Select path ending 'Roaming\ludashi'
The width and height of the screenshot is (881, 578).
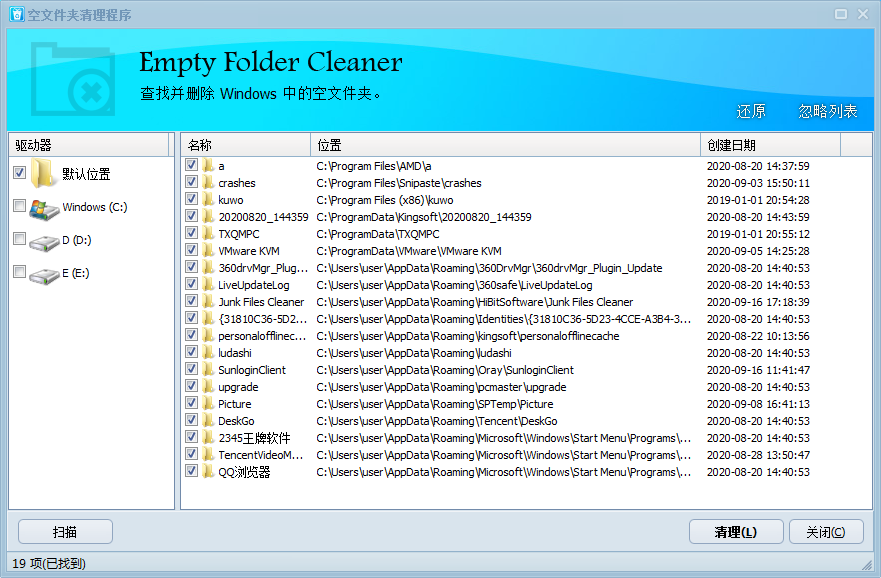[414, 353]
